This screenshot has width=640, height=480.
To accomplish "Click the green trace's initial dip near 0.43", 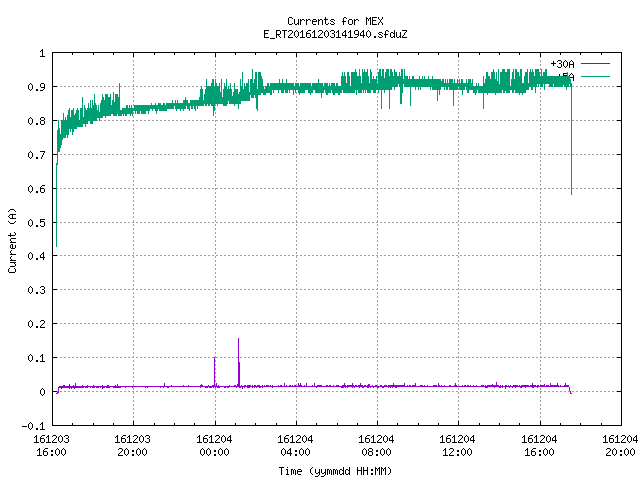I will 56,204.
